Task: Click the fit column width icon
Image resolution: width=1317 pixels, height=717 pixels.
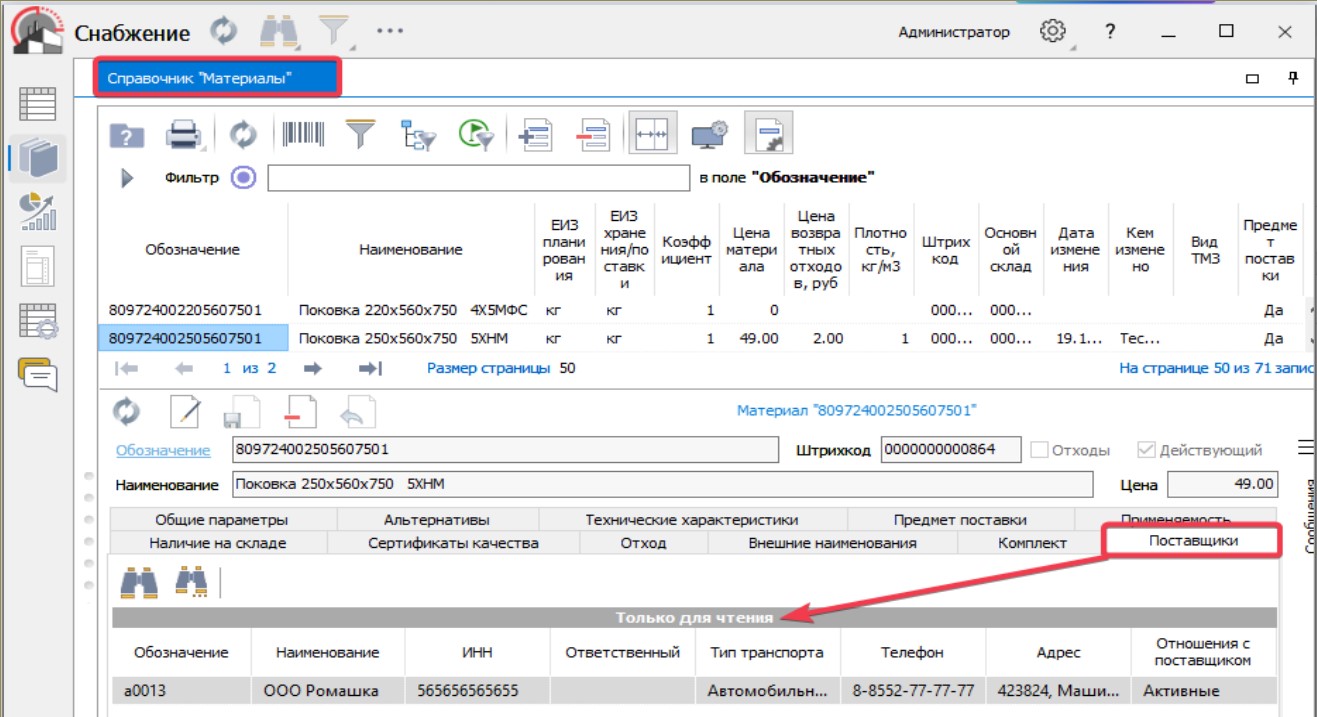Action: [652, 134]
